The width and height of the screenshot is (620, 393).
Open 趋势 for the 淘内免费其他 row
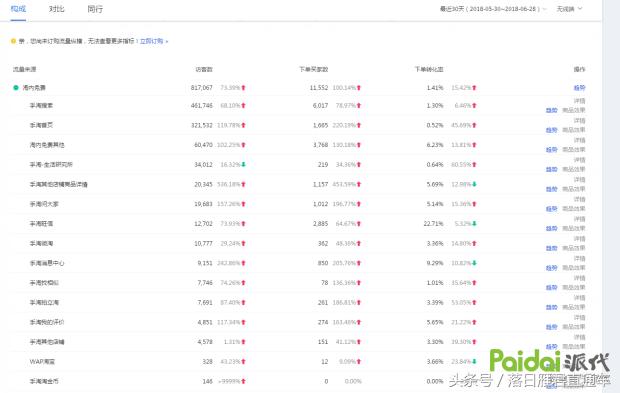(552, 150)
